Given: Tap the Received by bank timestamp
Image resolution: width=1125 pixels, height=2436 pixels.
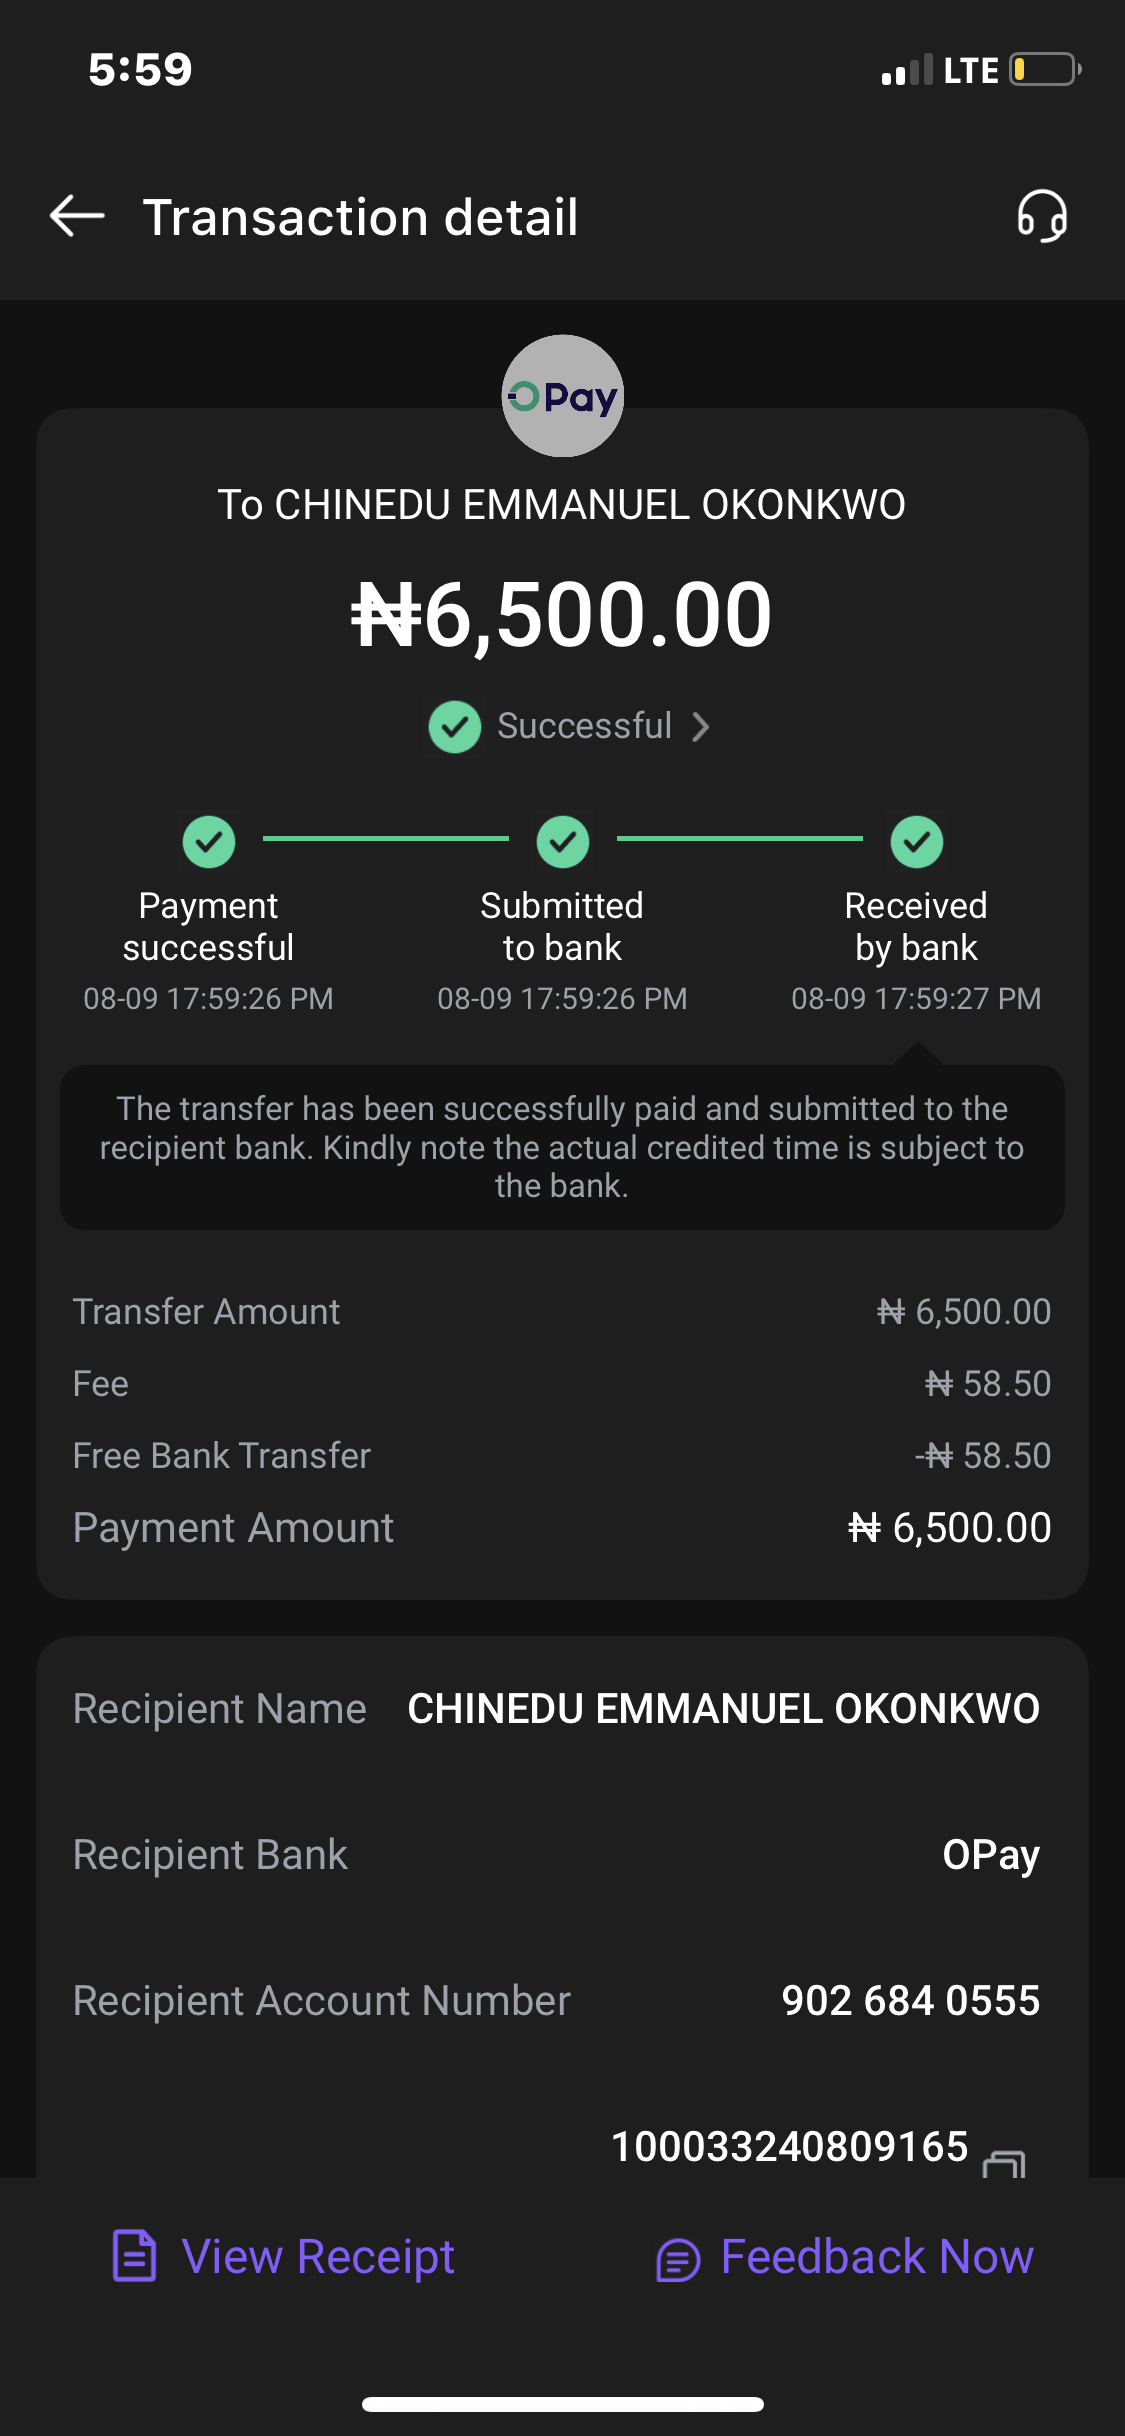Looking at the screenshot, I should click(x=916, y=998).
